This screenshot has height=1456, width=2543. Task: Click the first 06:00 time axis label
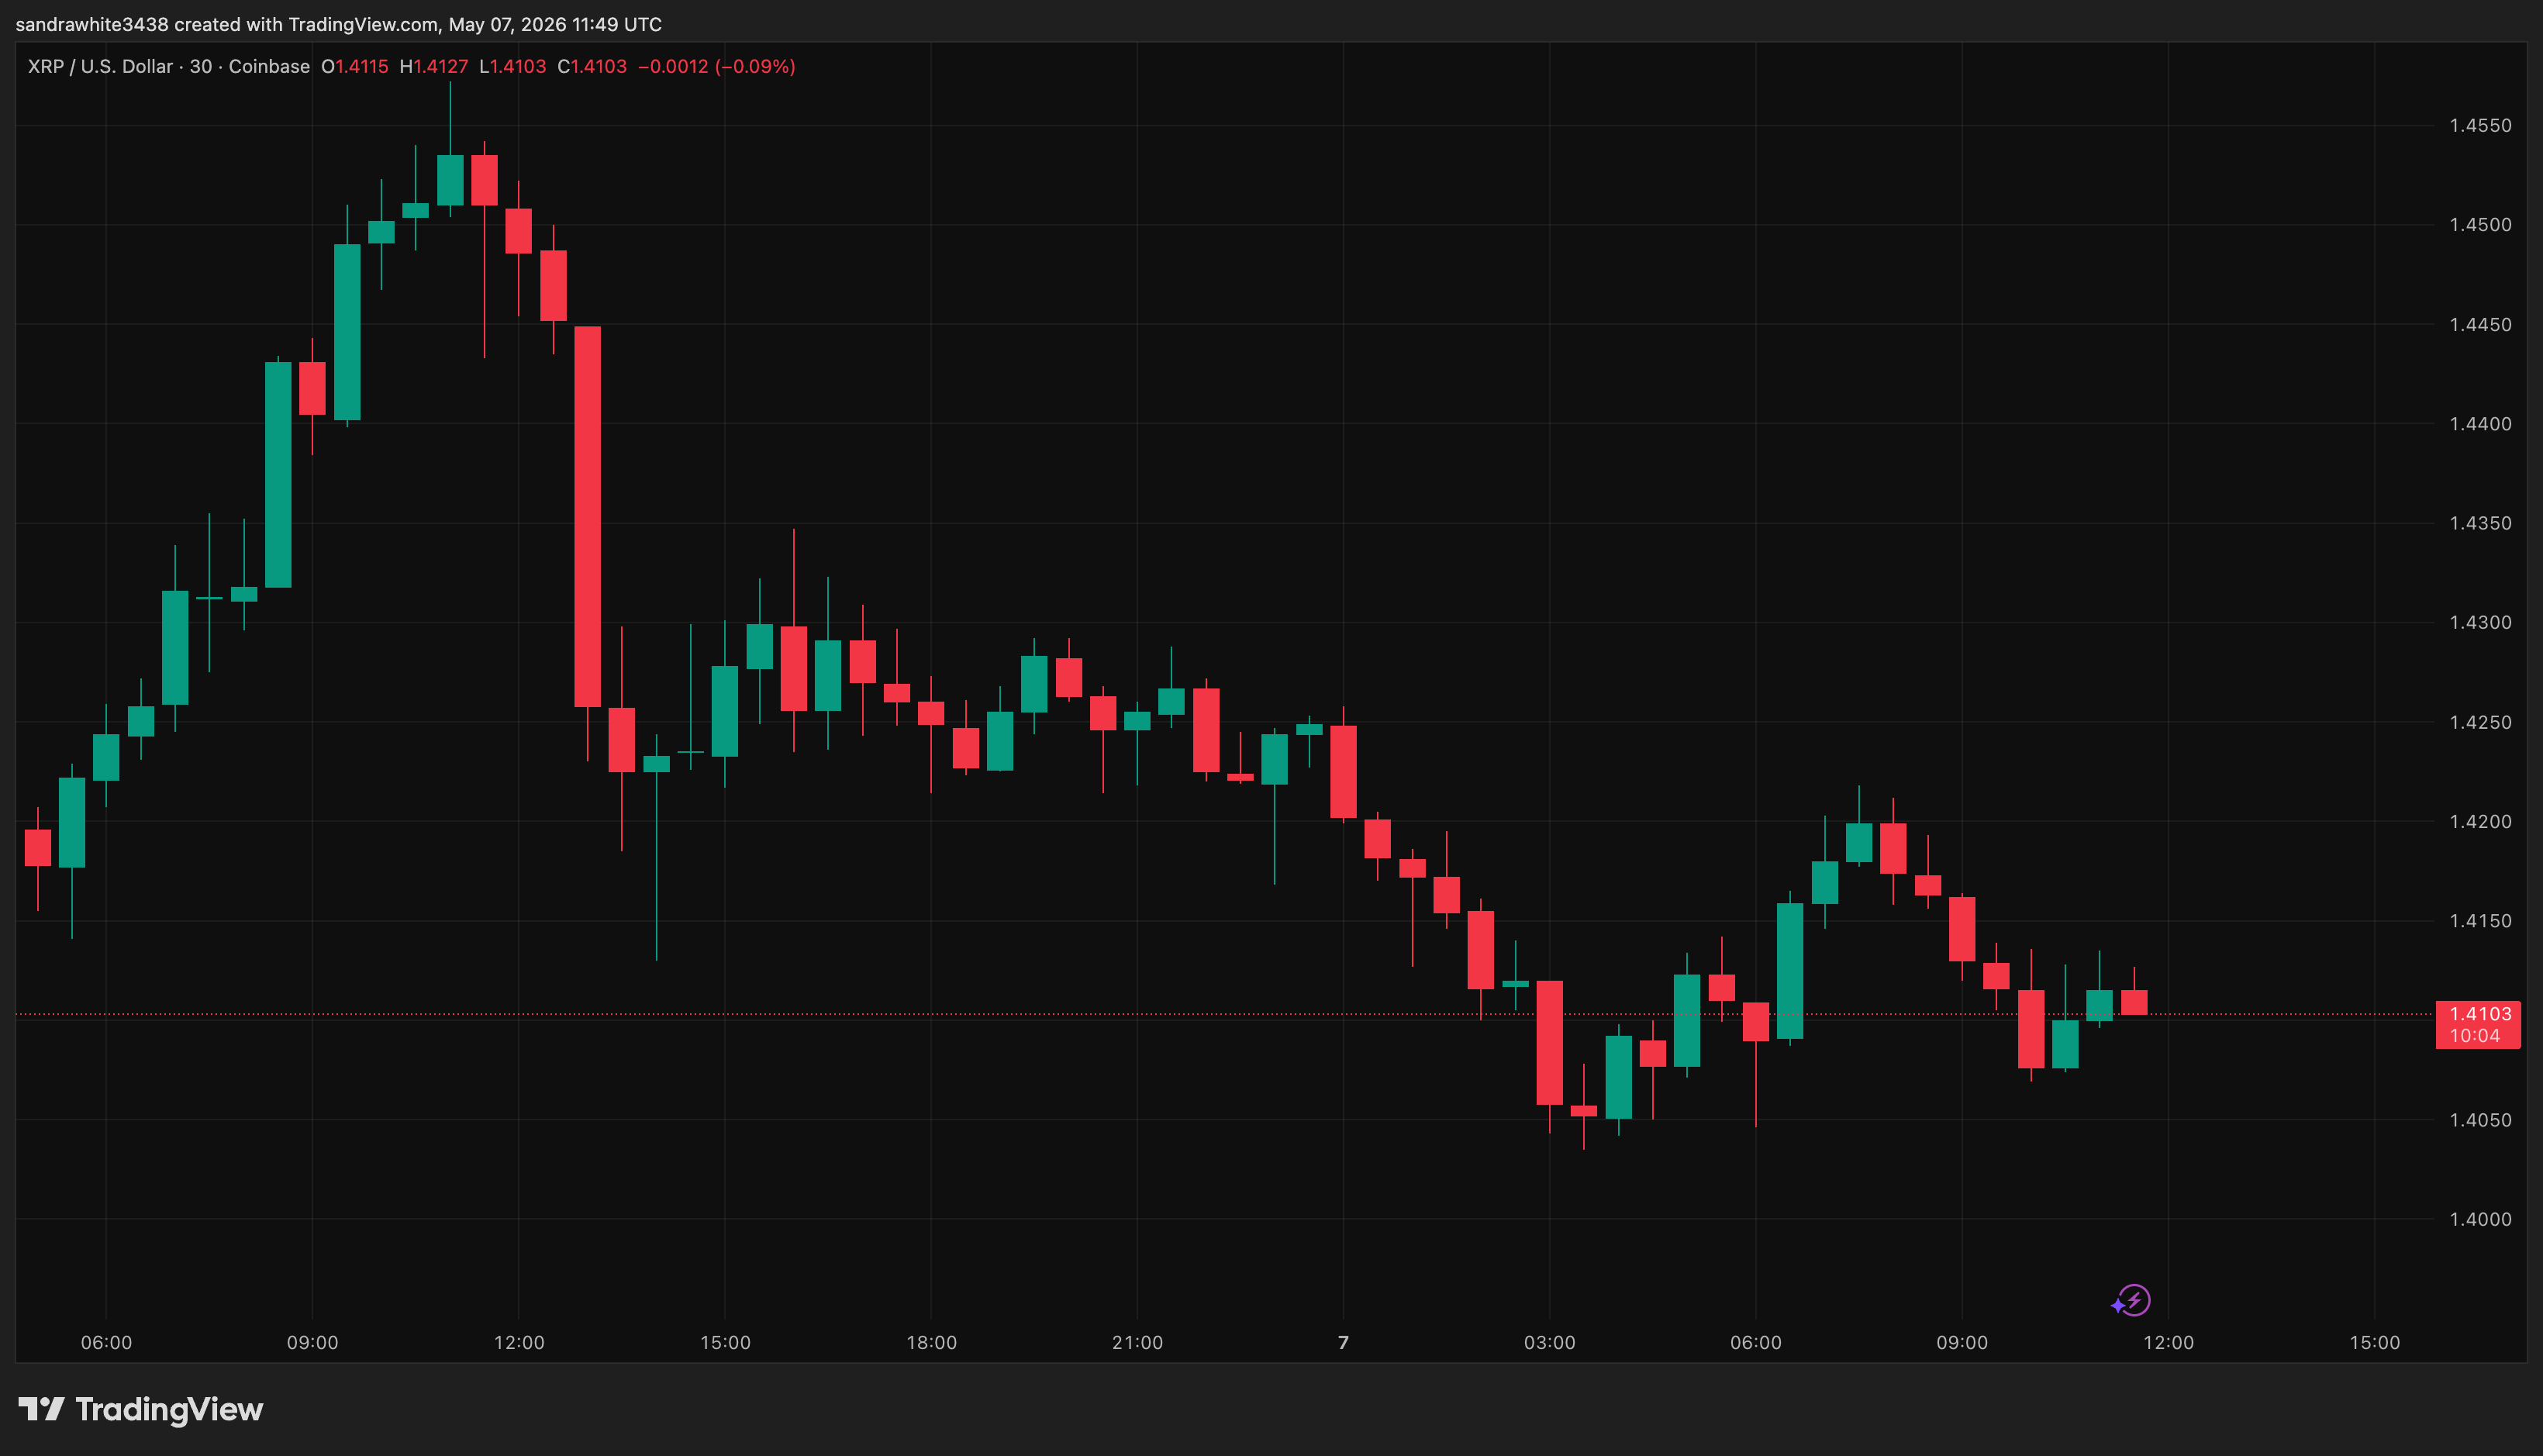click(x=106, y=1343)
